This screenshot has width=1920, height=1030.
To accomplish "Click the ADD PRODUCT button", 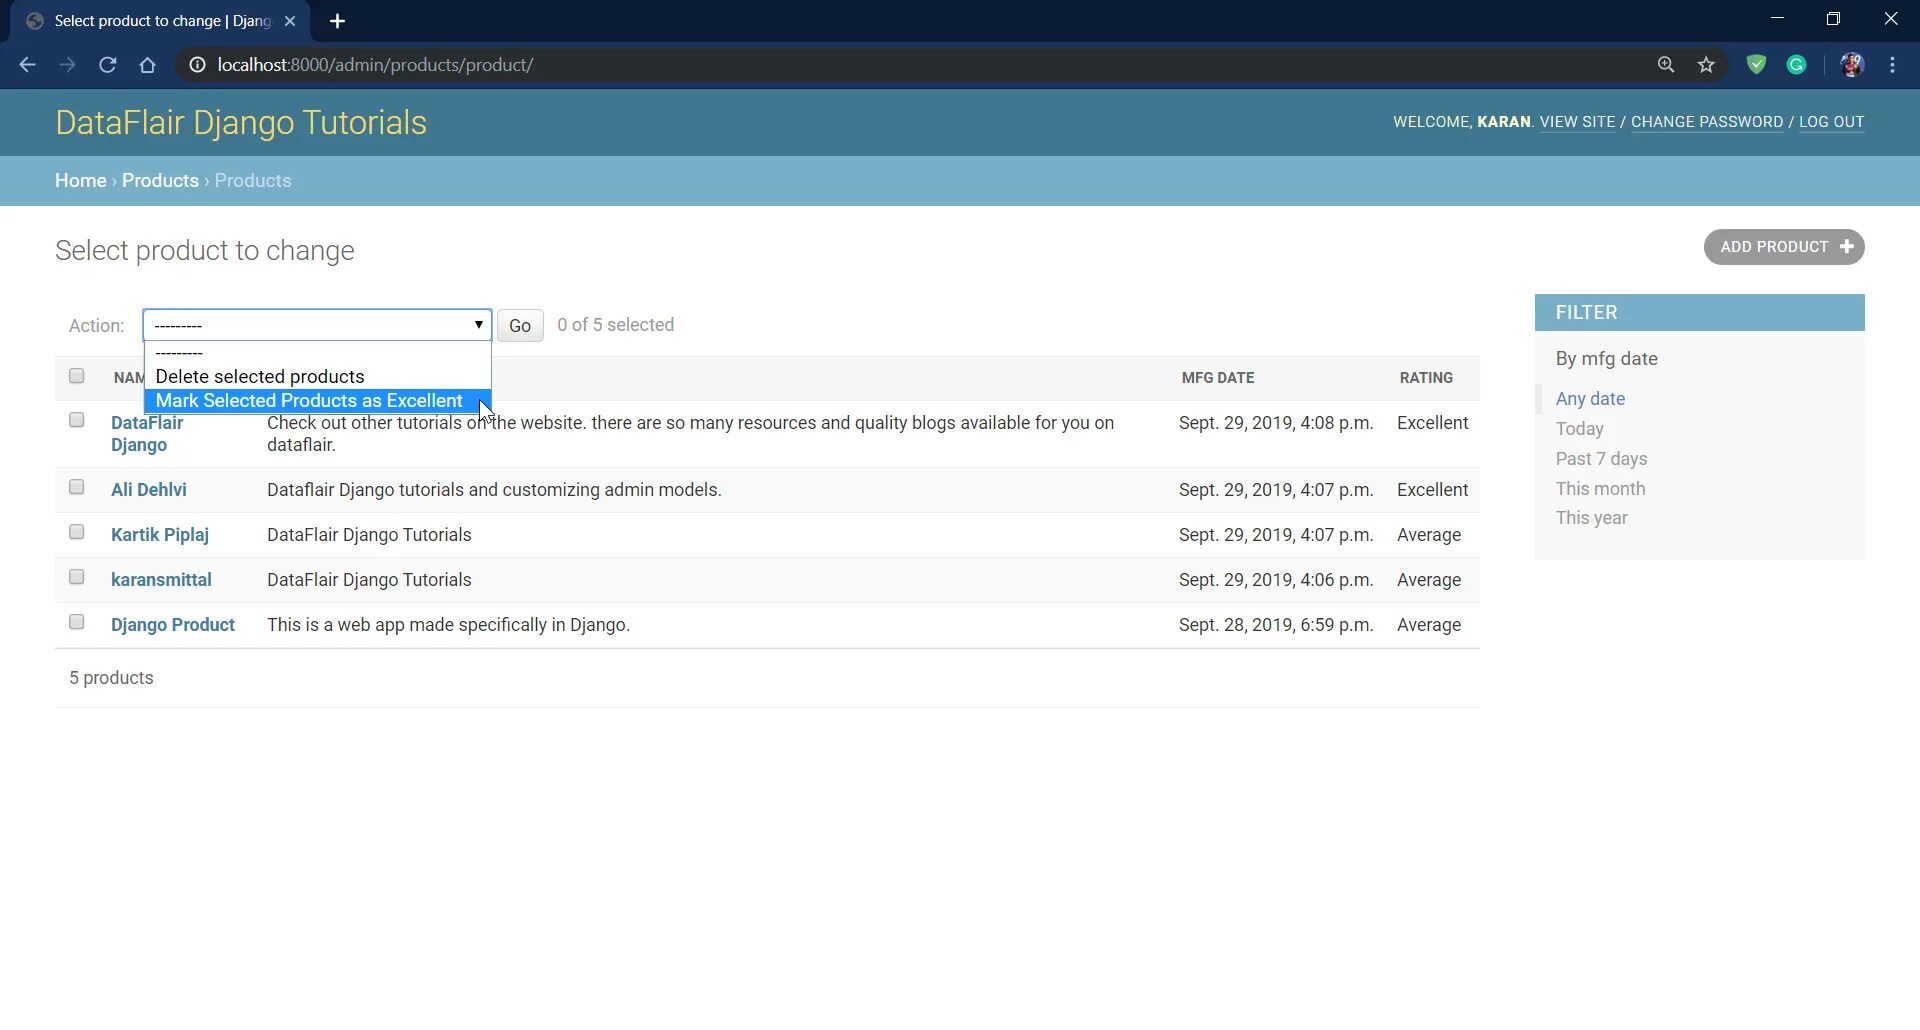I will 1784,247.
